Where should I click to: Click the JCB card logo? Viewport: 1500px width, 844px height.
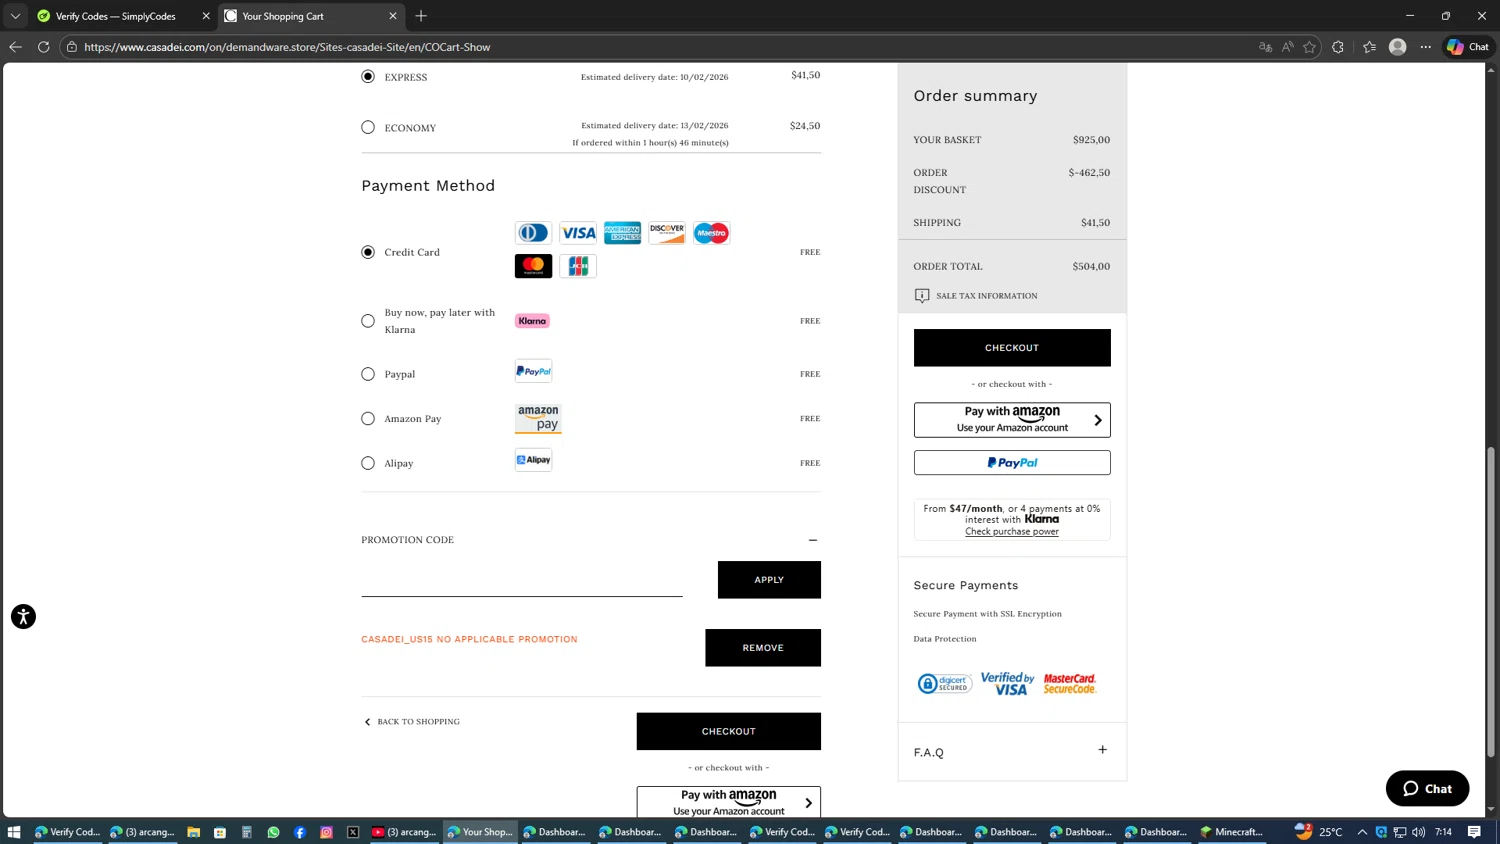[x=578, y=266]
